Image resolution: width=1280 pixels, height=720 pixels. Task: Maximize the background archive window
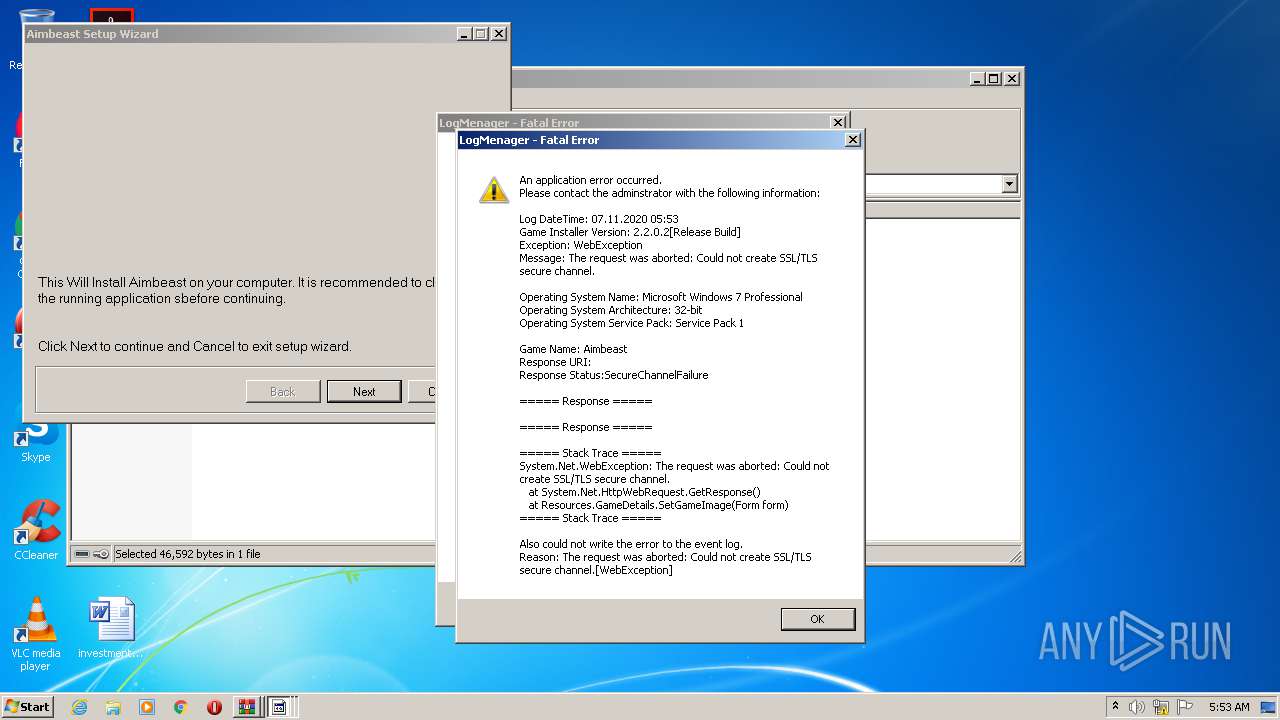pyautogui.click(x=994, y=78)
